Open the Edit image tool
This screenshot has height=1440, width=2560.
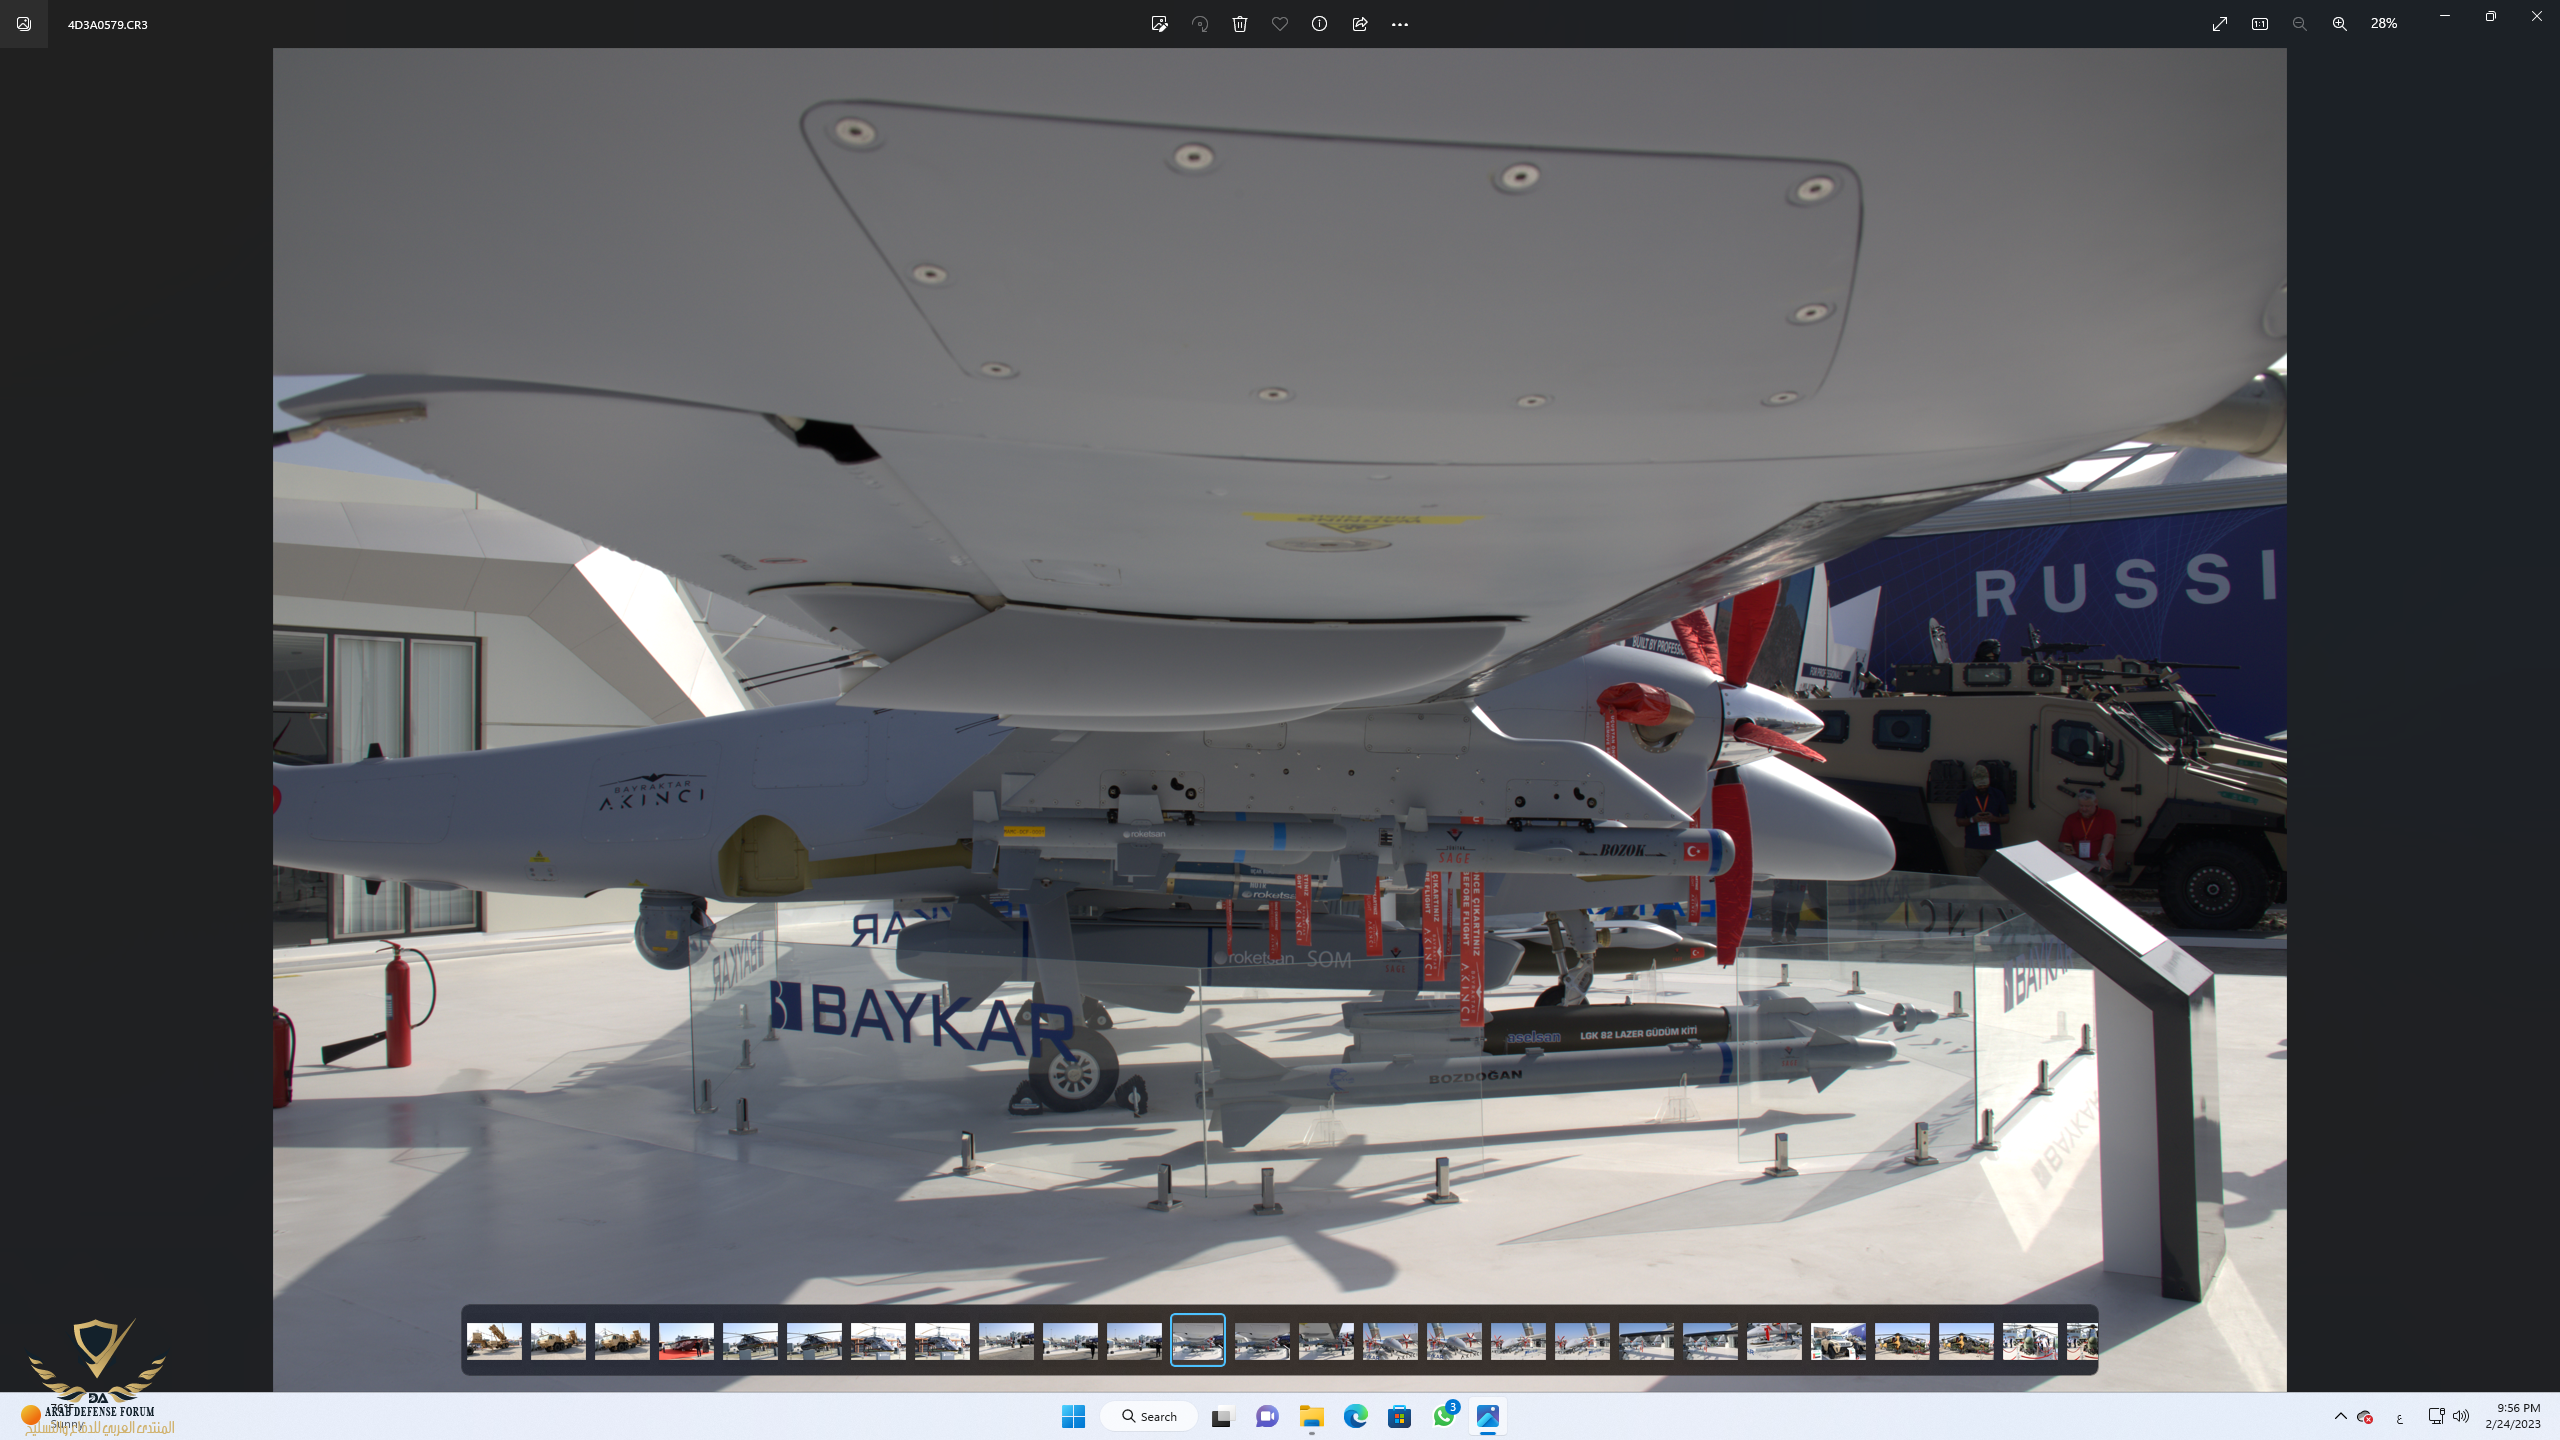(x=1159, y=24)
